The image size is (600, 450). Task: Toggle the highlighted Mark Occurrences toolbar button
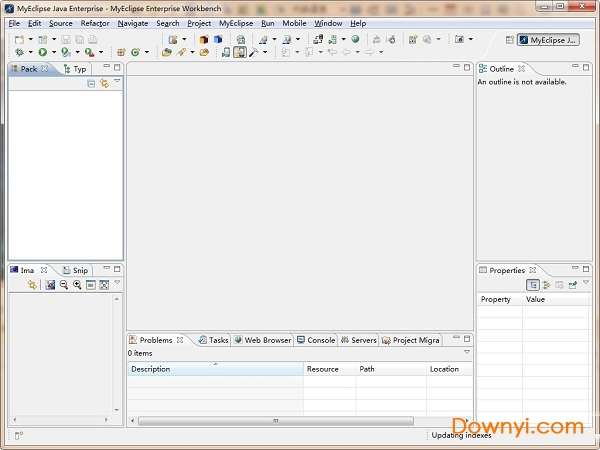[240, 52]
